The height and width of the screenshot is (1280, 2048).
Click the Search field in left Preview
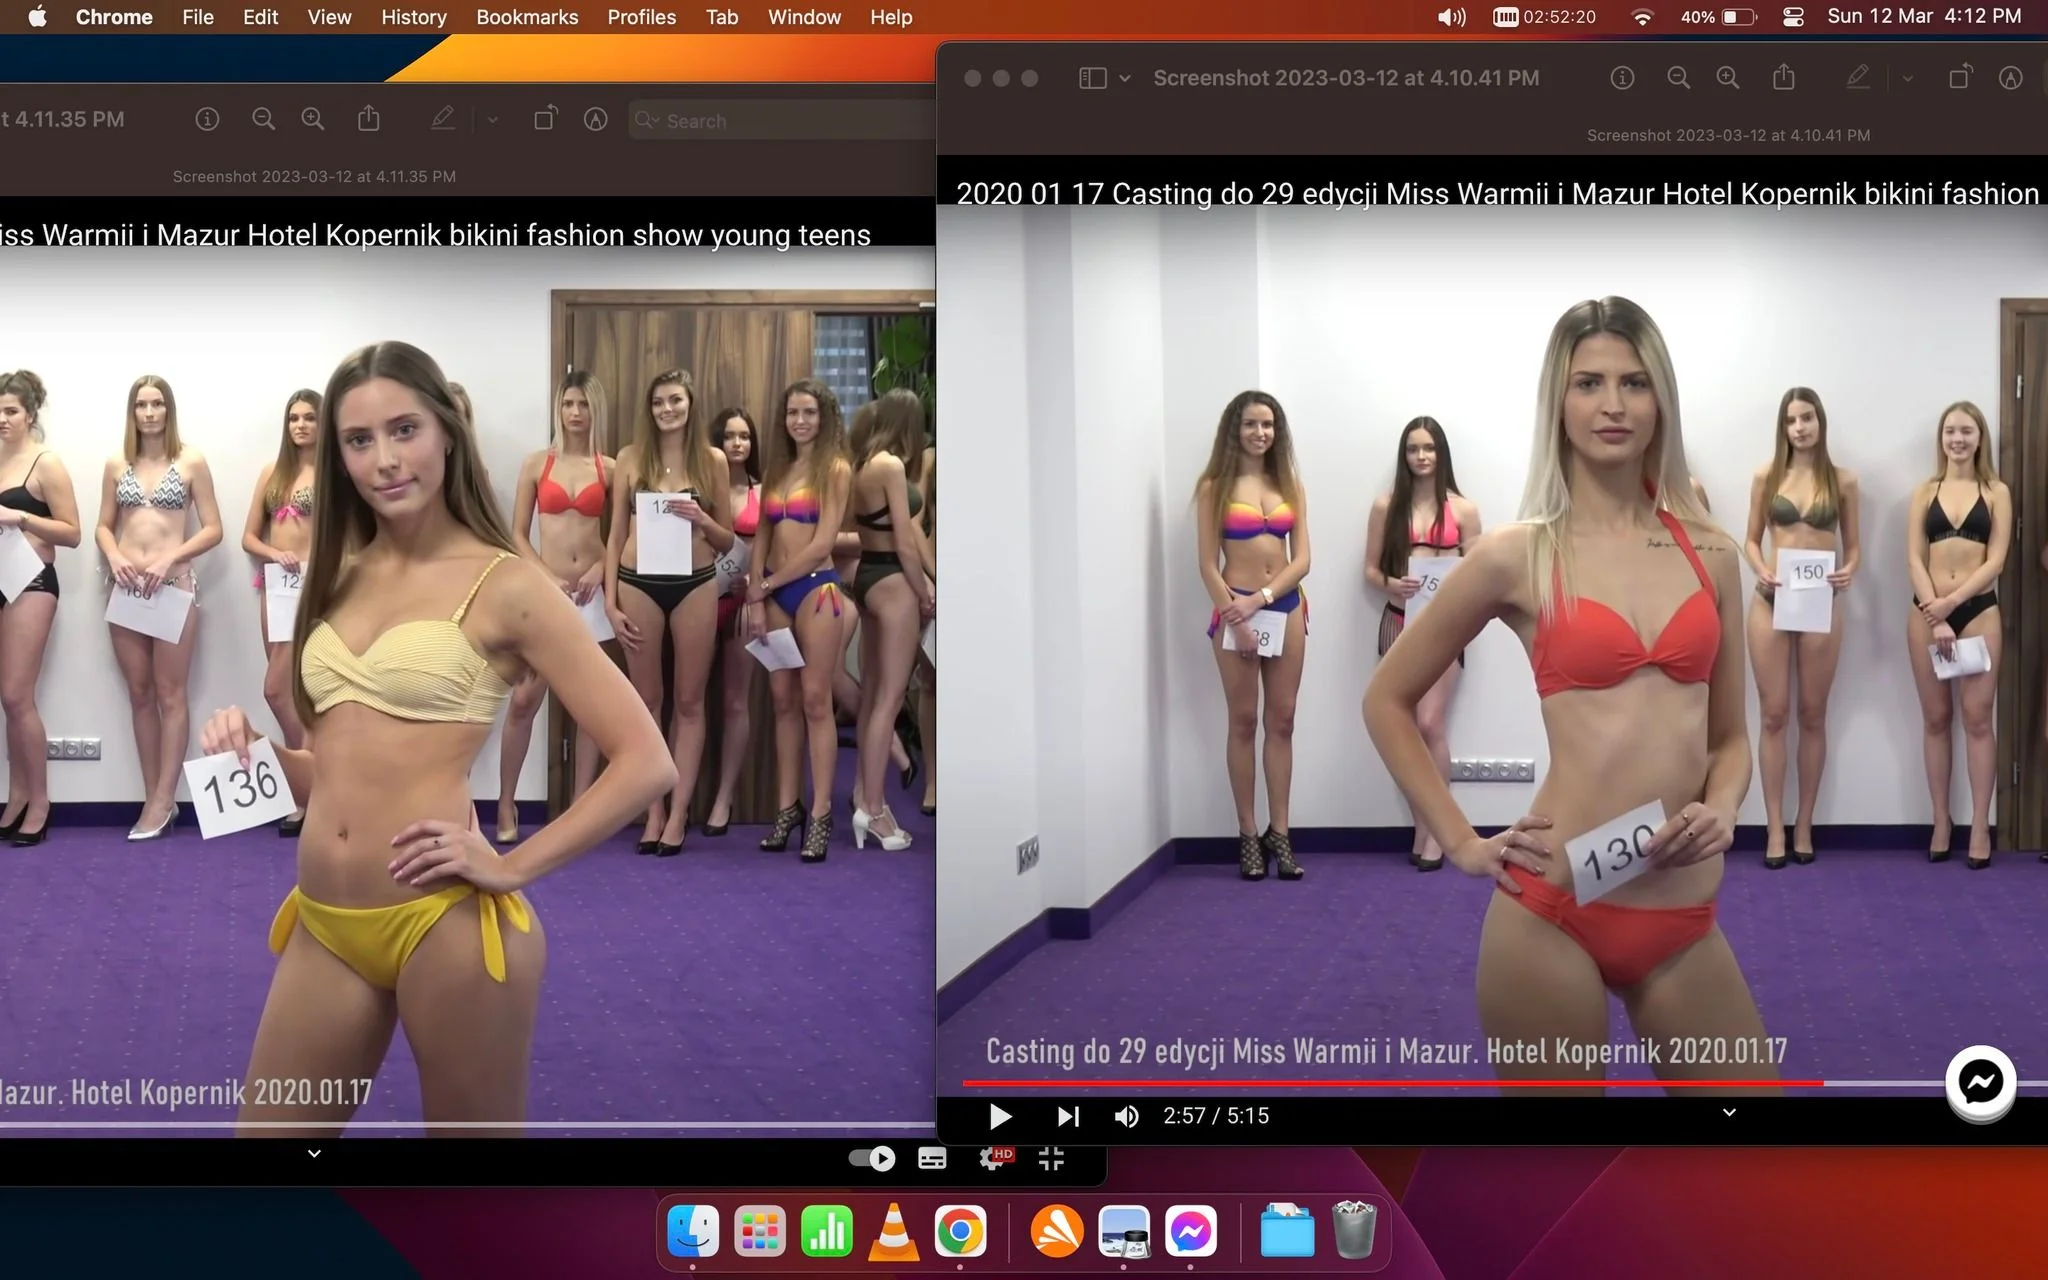782,120
